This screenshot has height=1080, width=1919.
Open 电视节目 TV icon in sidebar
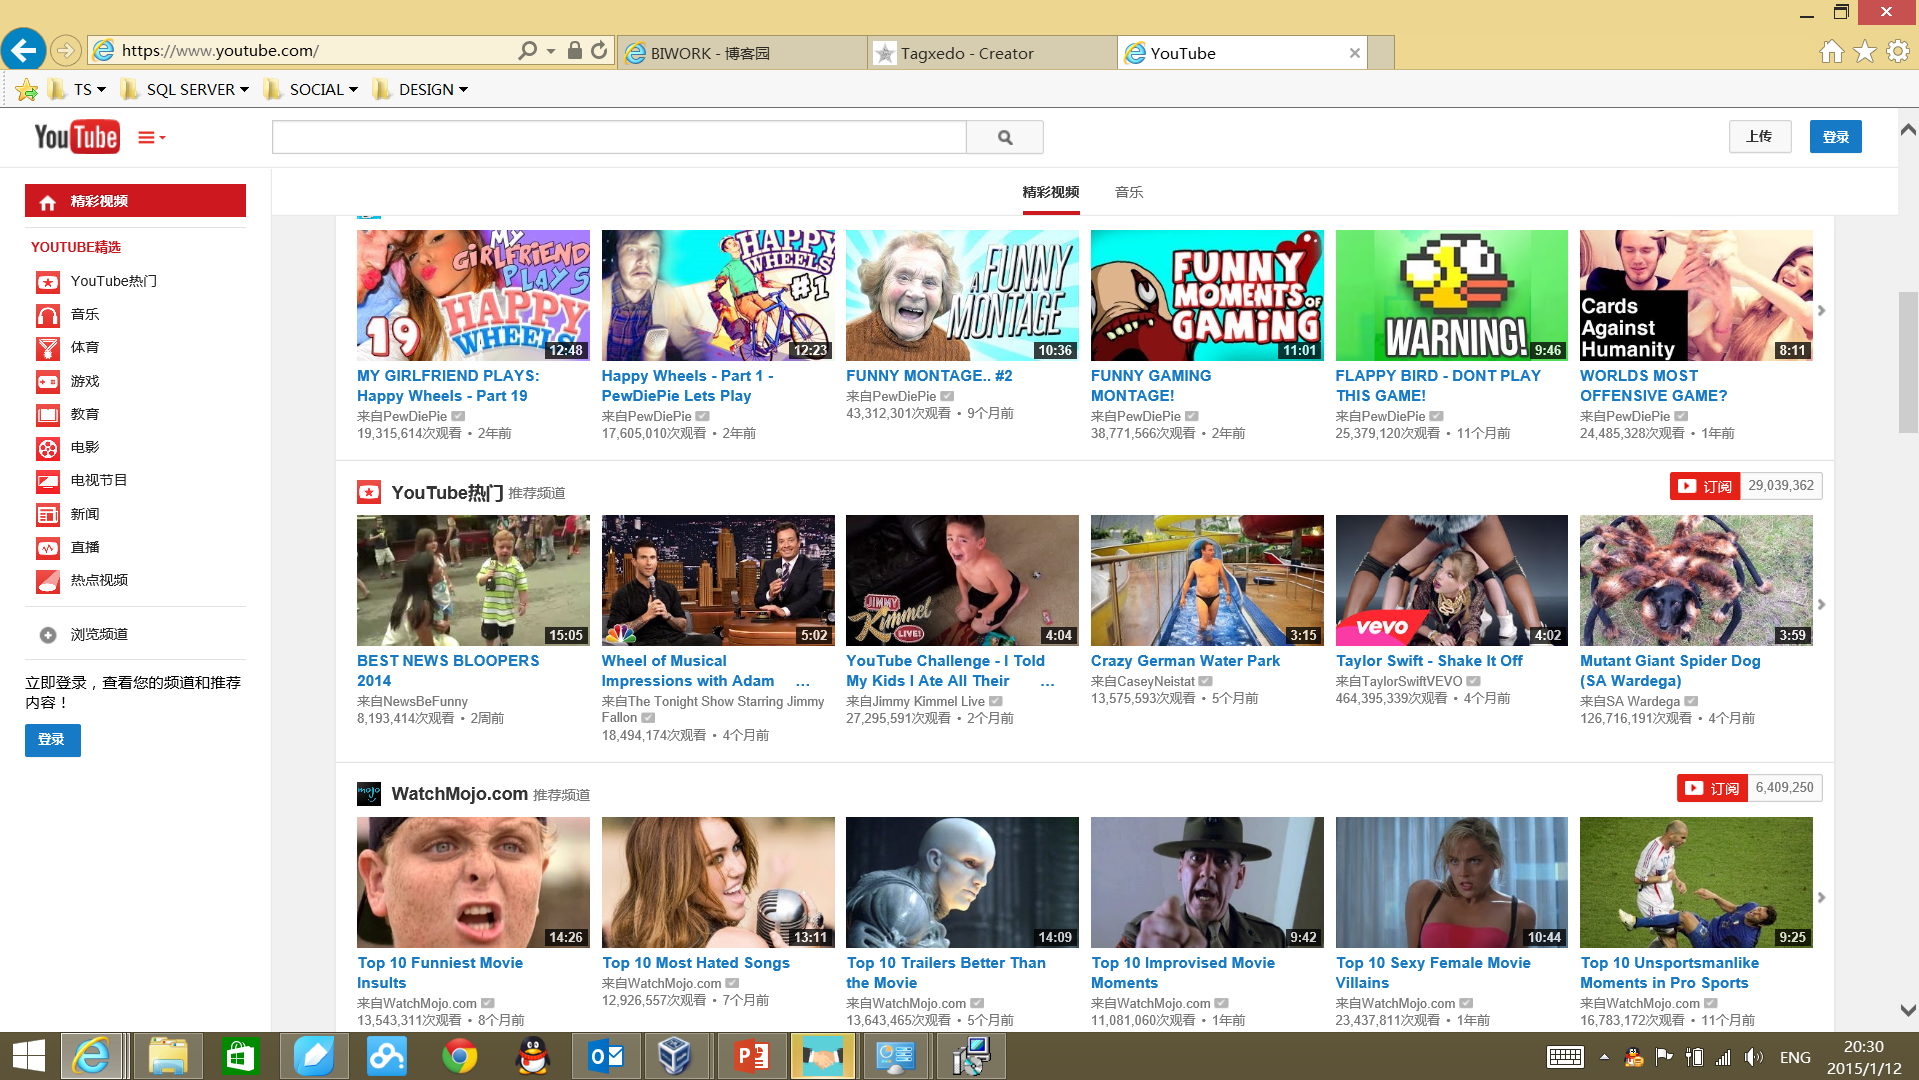48,481
